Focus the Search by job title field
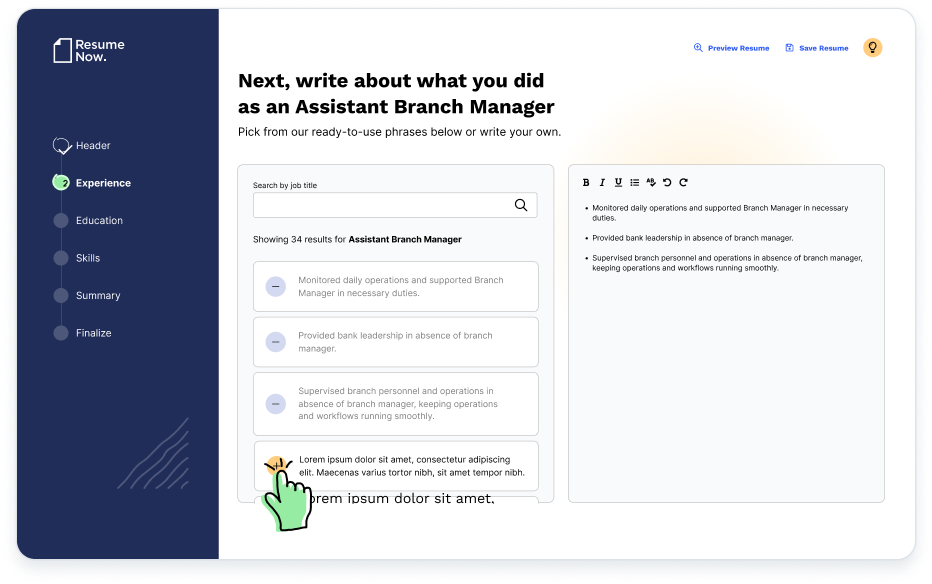The height and width of the screenshot is (584, 932). pyautogui.click(x=380, y=205)
